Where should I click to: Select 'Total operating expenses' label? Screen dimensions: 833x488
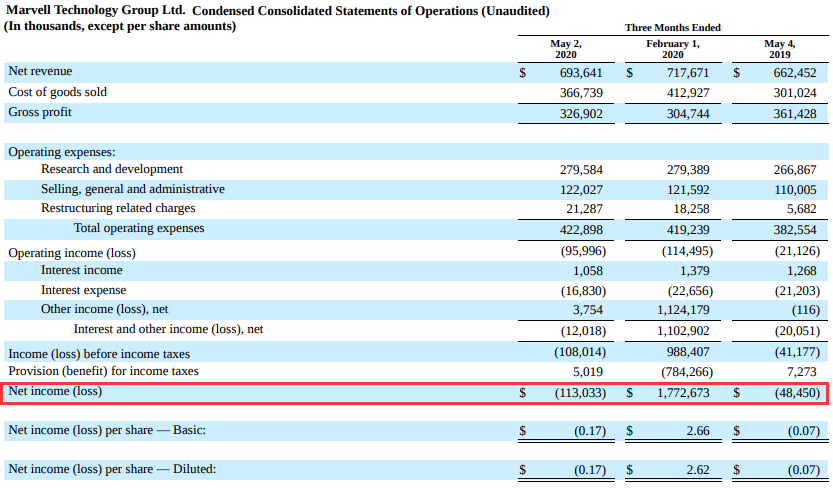pyautogui.click(x=139, y=228)
